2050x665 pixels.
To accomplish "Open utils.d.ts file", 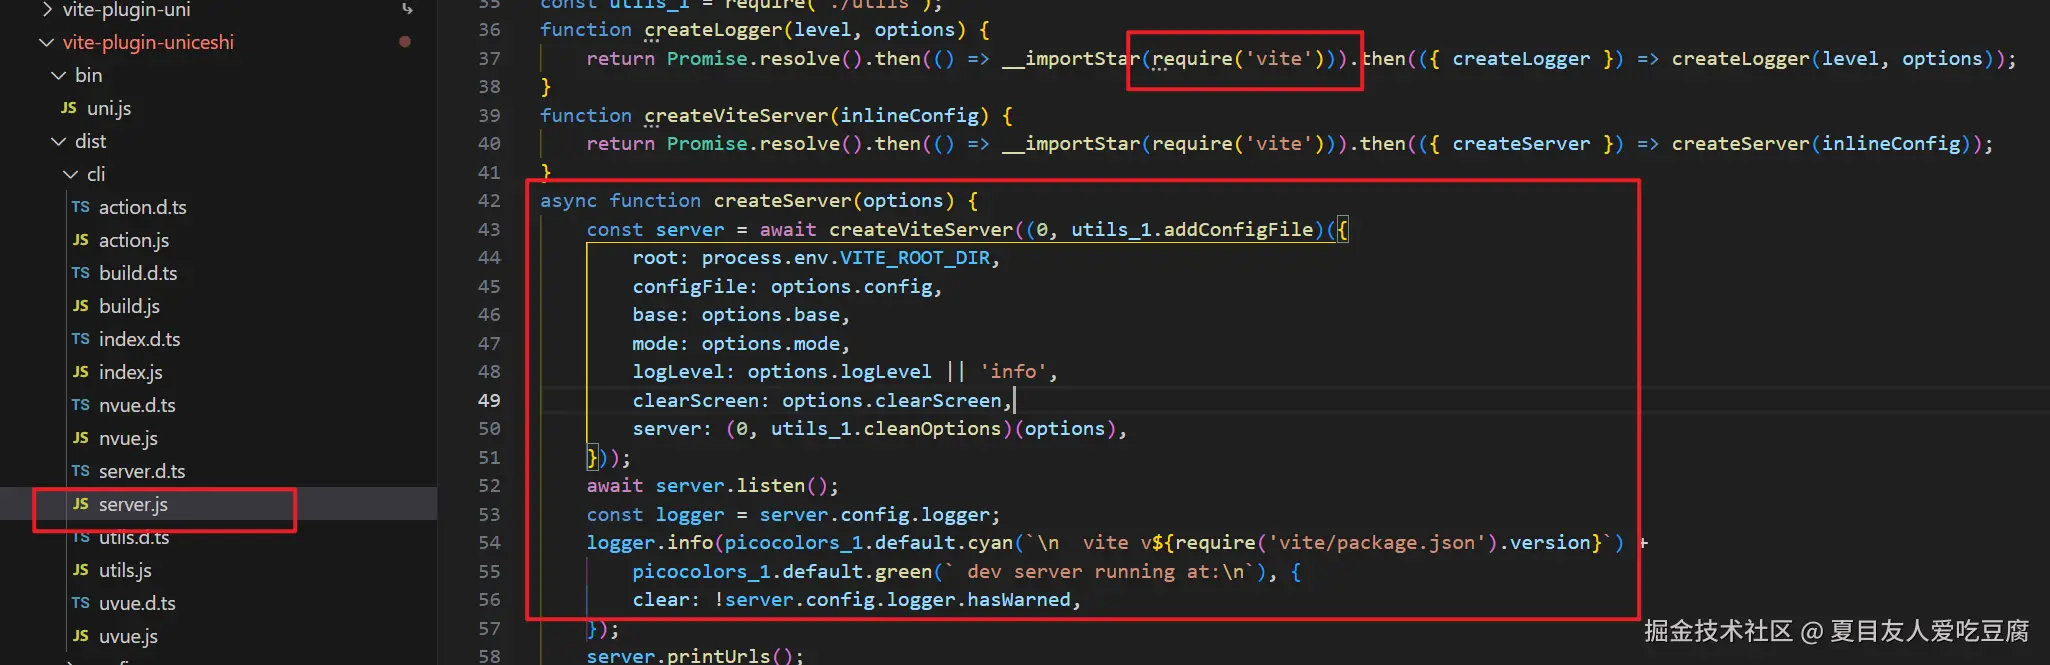I will tap(134, 537).
